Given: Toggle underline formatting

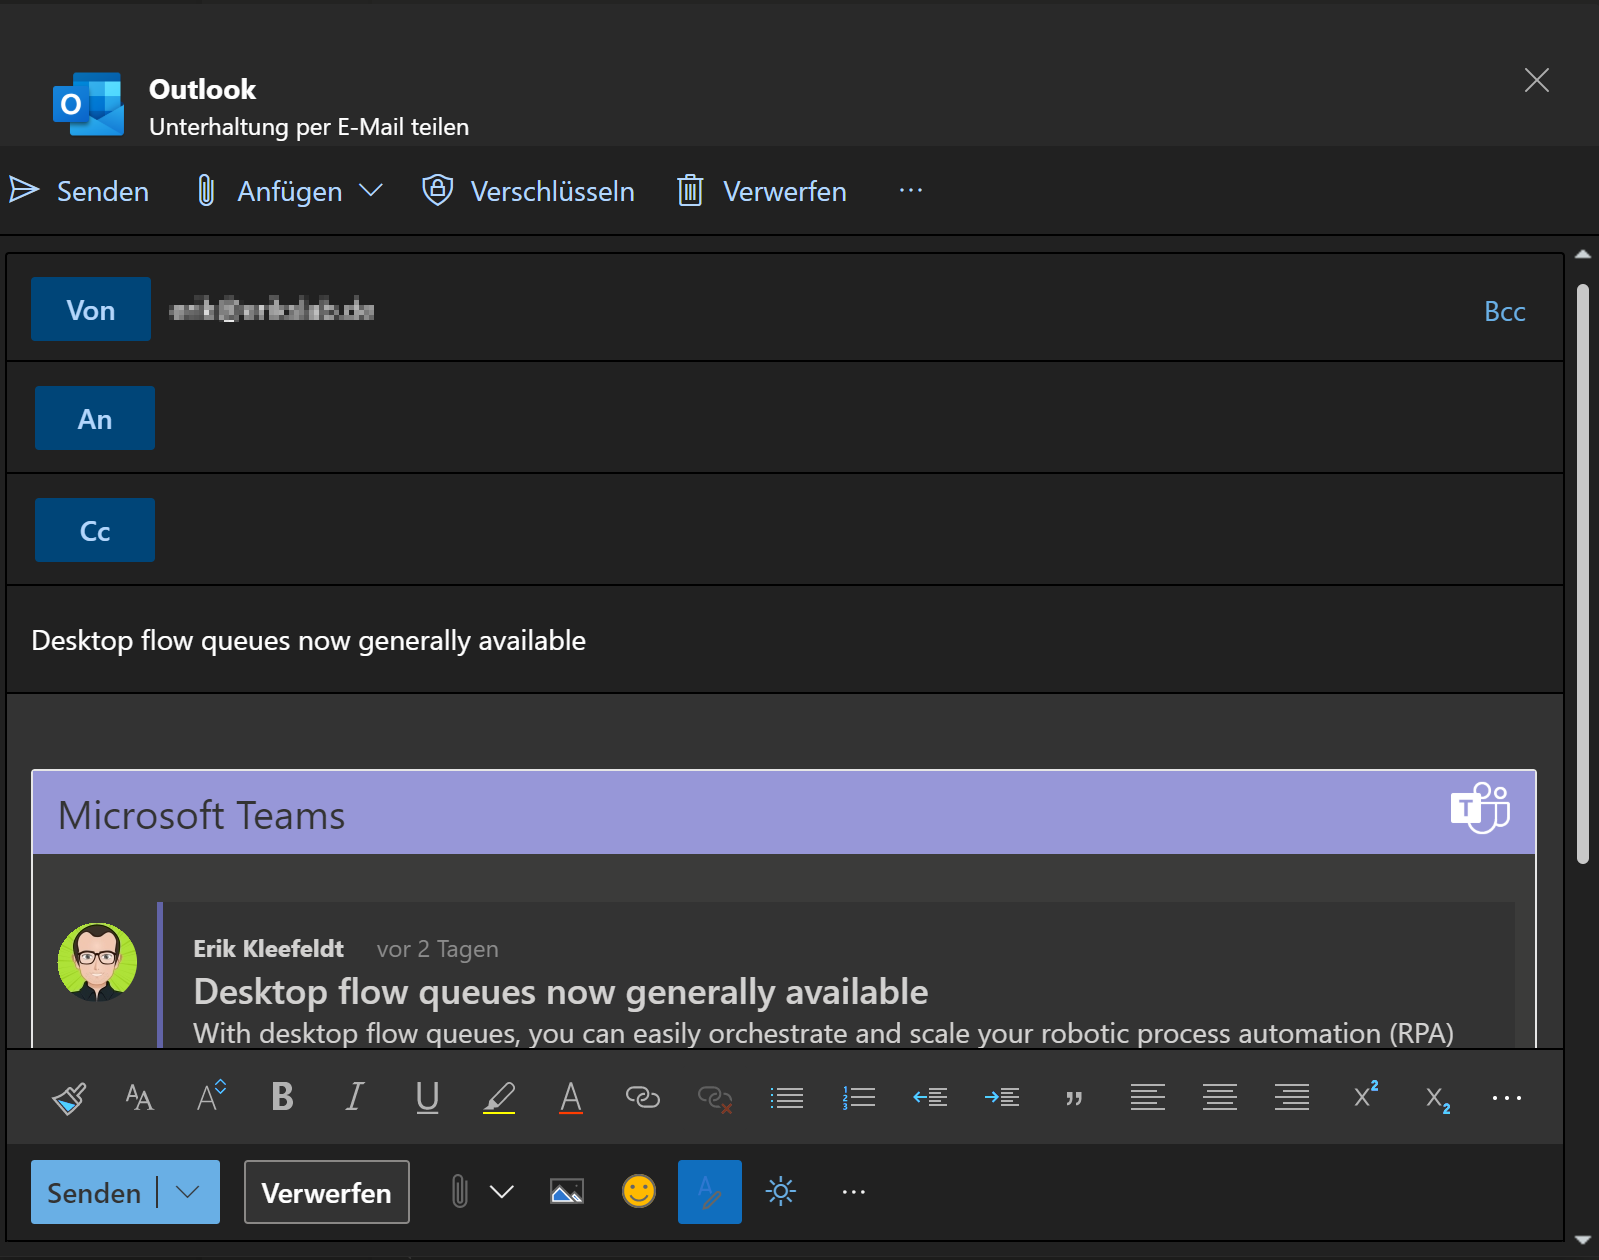Looking at the screenshot, I should [427, 1098].
